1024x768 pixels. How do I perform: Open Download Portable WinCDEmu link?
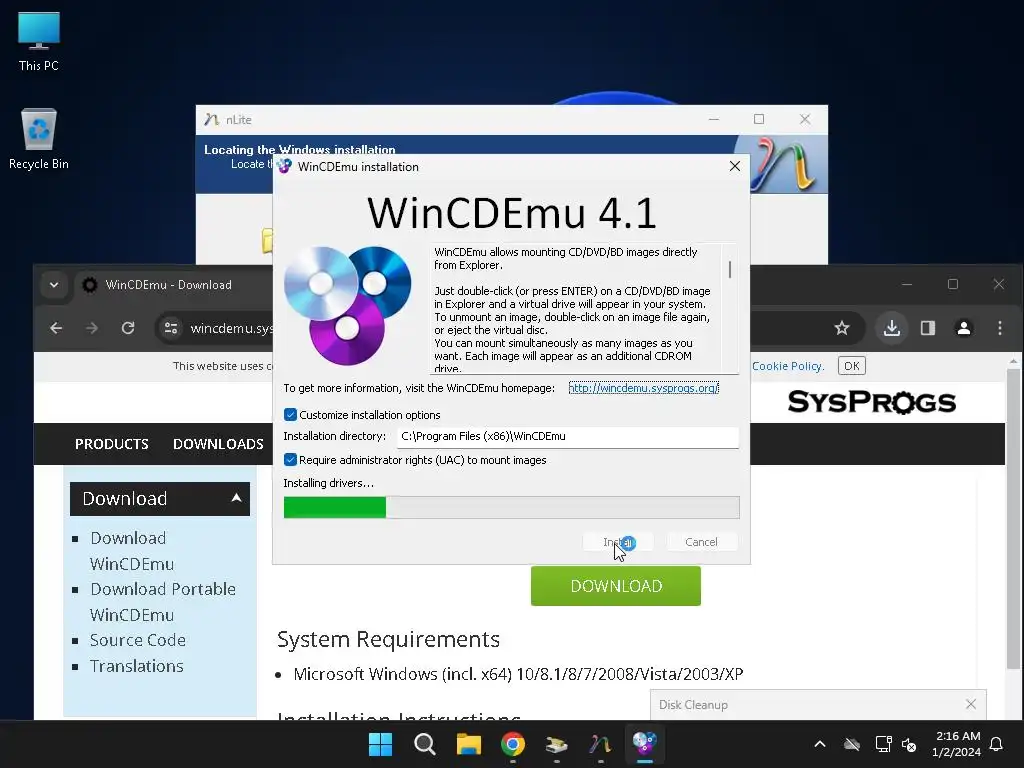pyautogui.click(x=163, y=601)
